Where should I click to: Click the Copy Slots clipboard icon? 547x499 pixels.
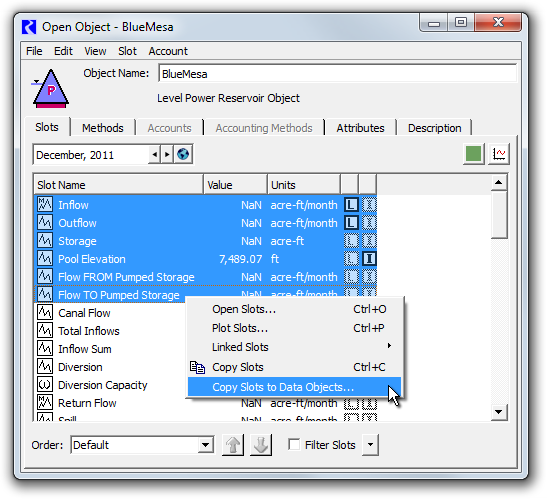point(197,367)
